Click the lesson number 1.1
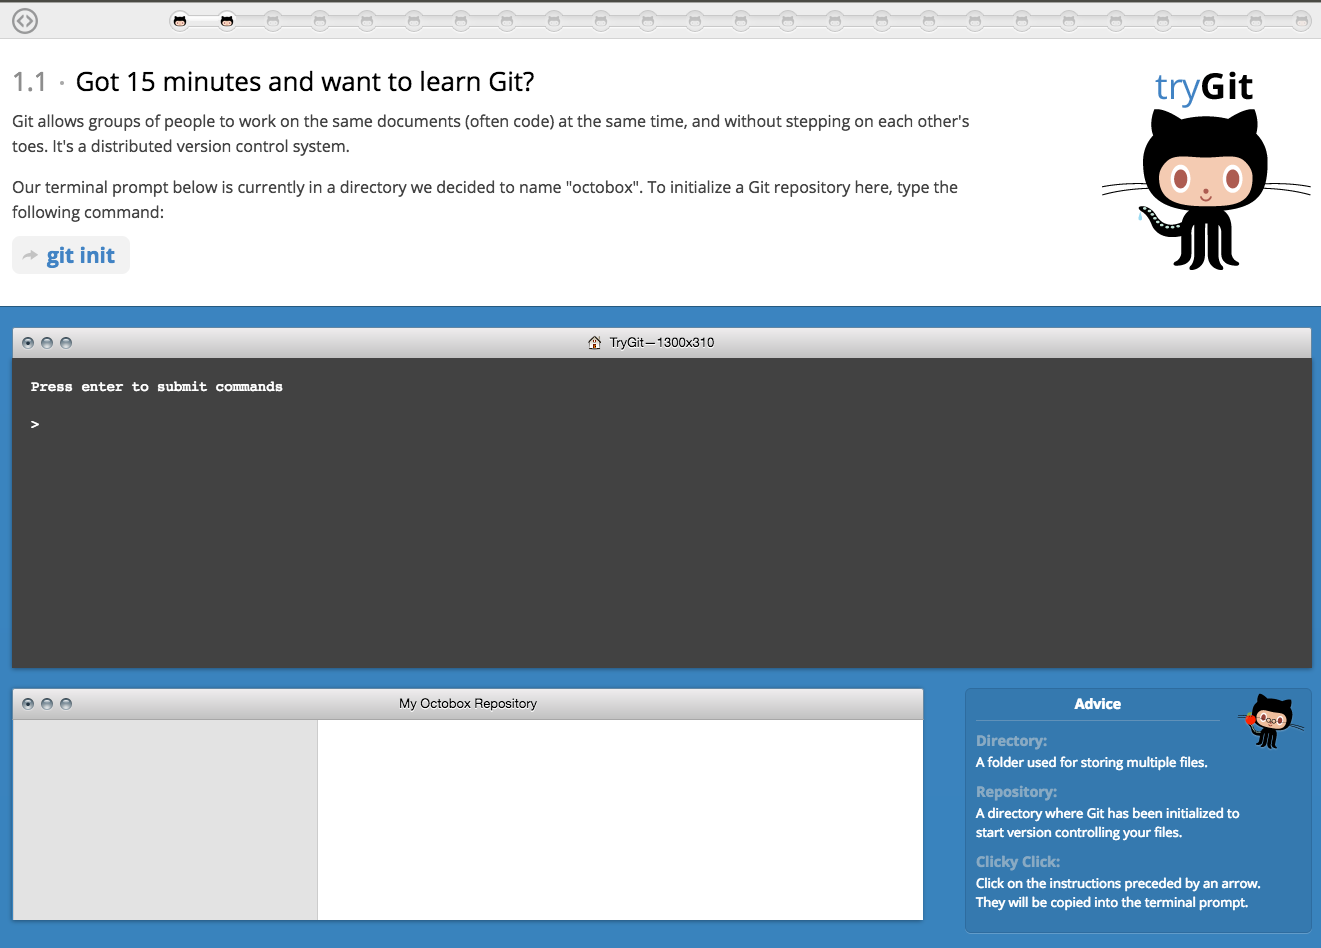This screenshot has width=1321, height=948. point(29,82)
